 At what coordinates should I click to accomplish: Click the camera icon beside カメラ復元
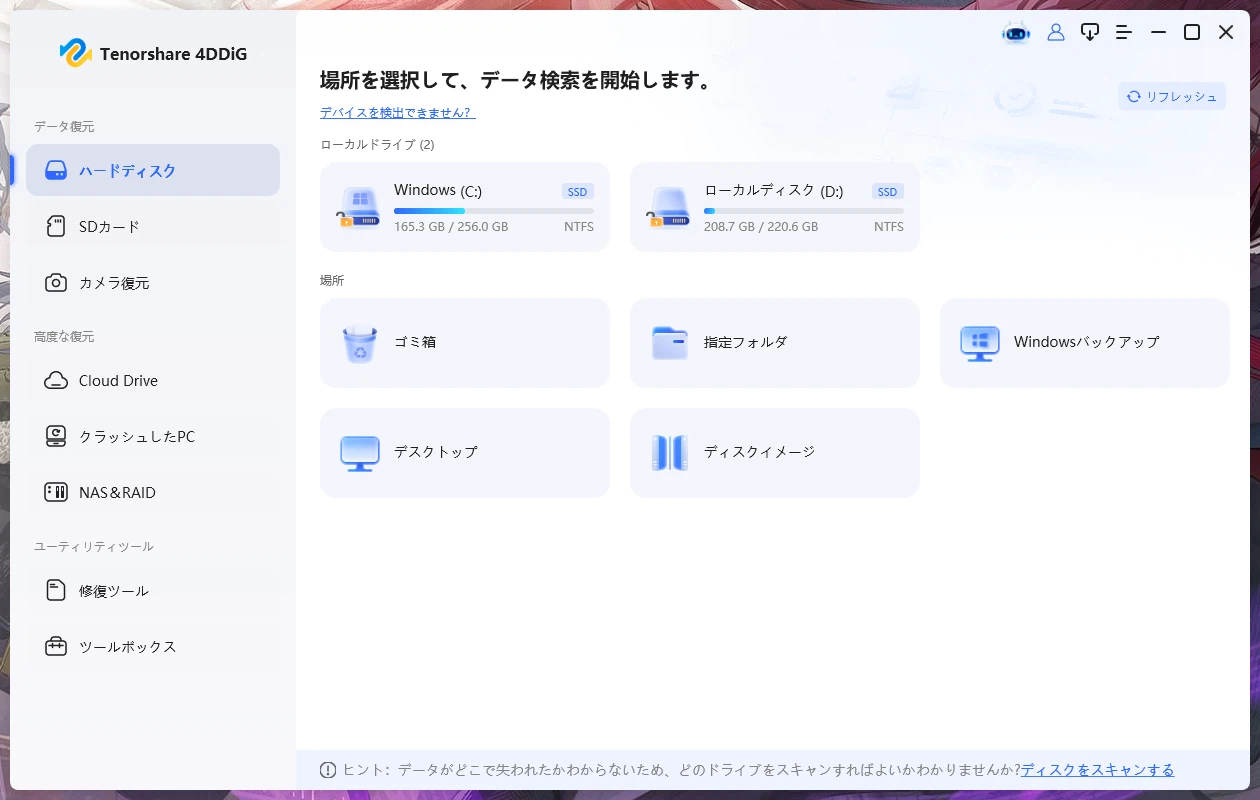click(57, 283)
